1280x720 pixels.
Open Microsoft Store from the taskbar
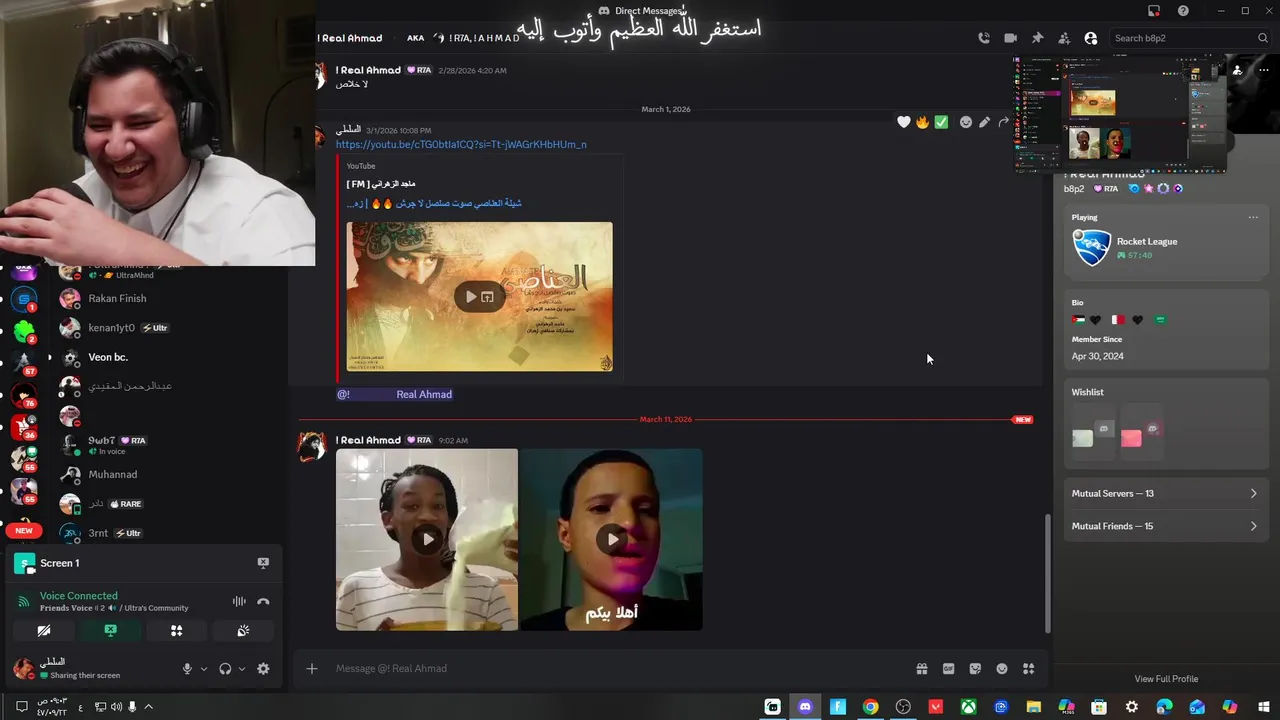1099,707
